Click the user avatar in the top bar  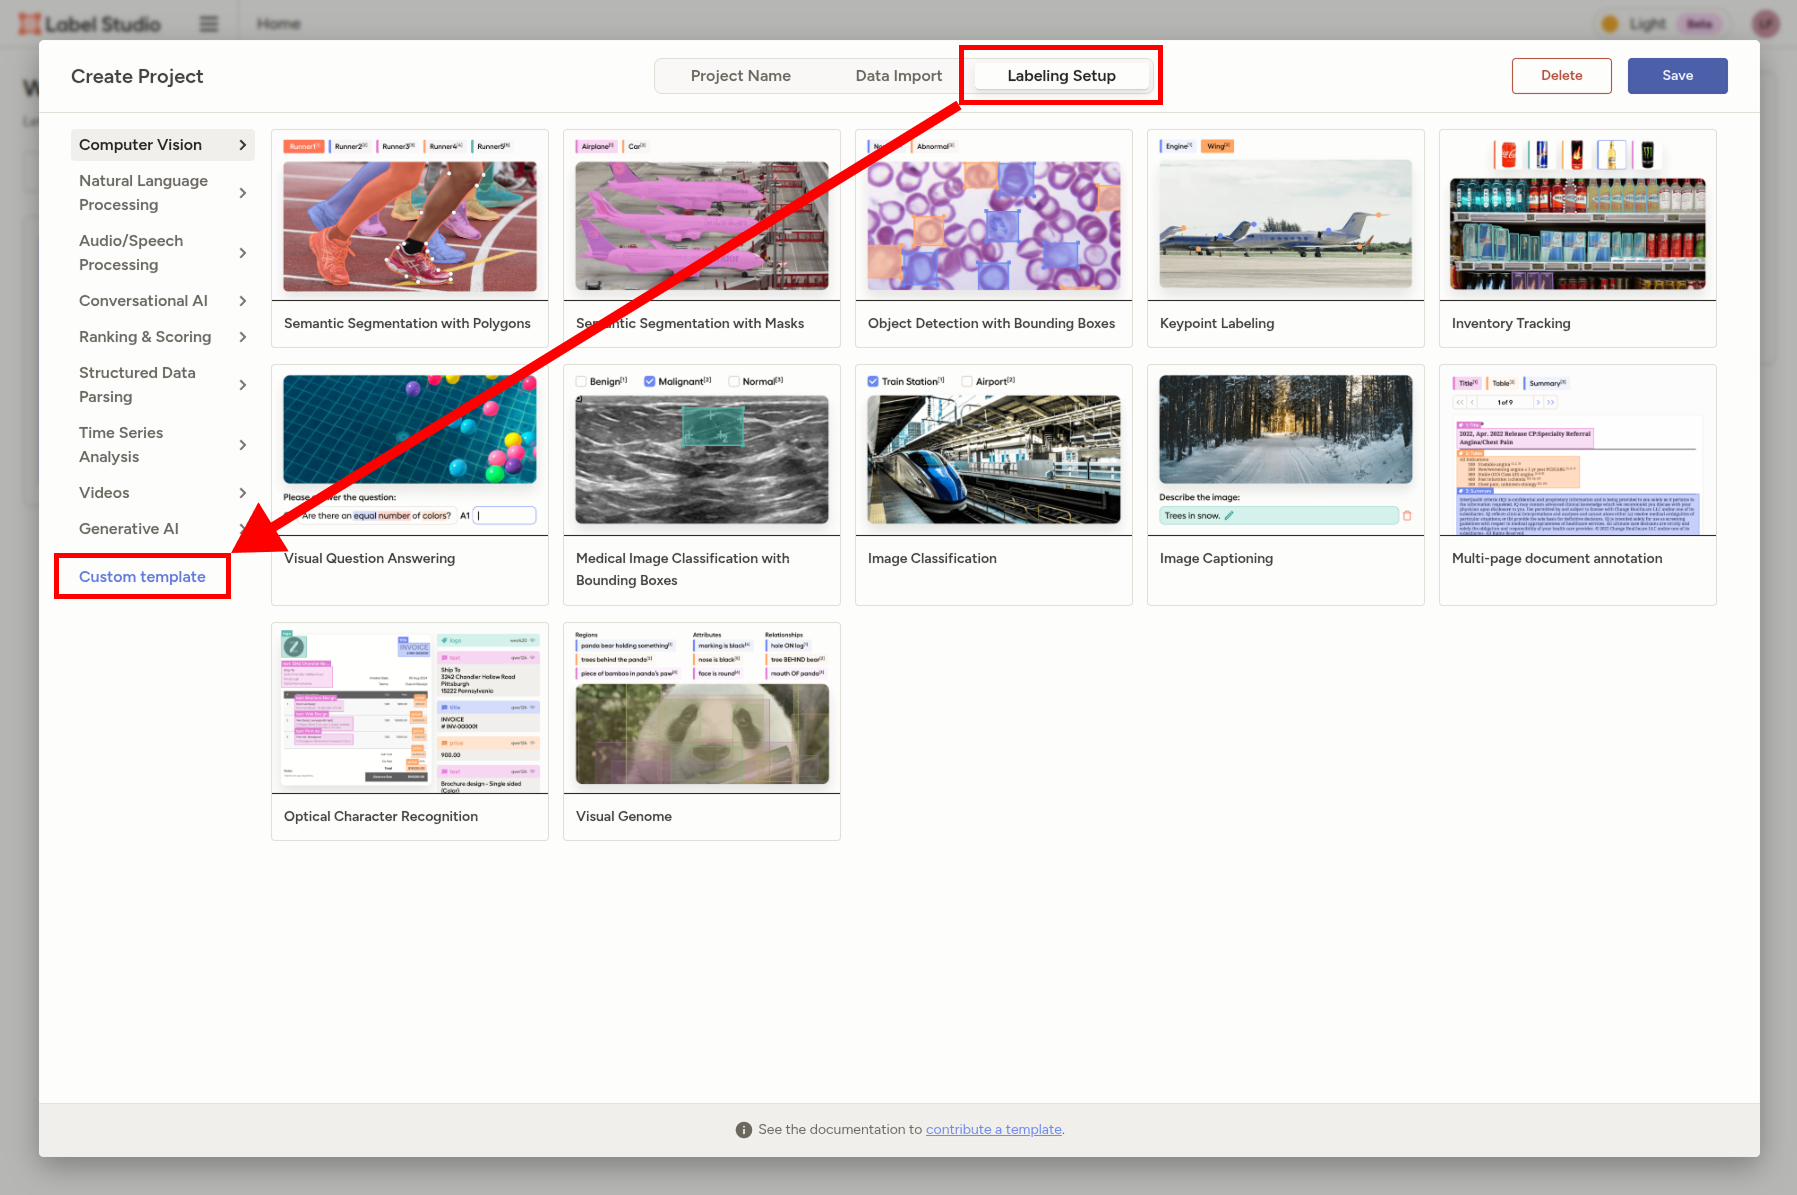1767,24
